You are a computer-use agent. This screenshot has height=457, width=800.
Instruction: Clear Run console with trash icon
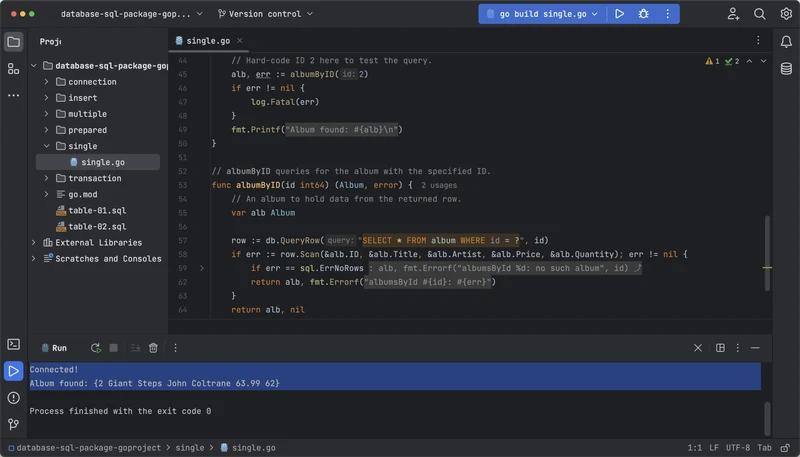pos(153,348)
